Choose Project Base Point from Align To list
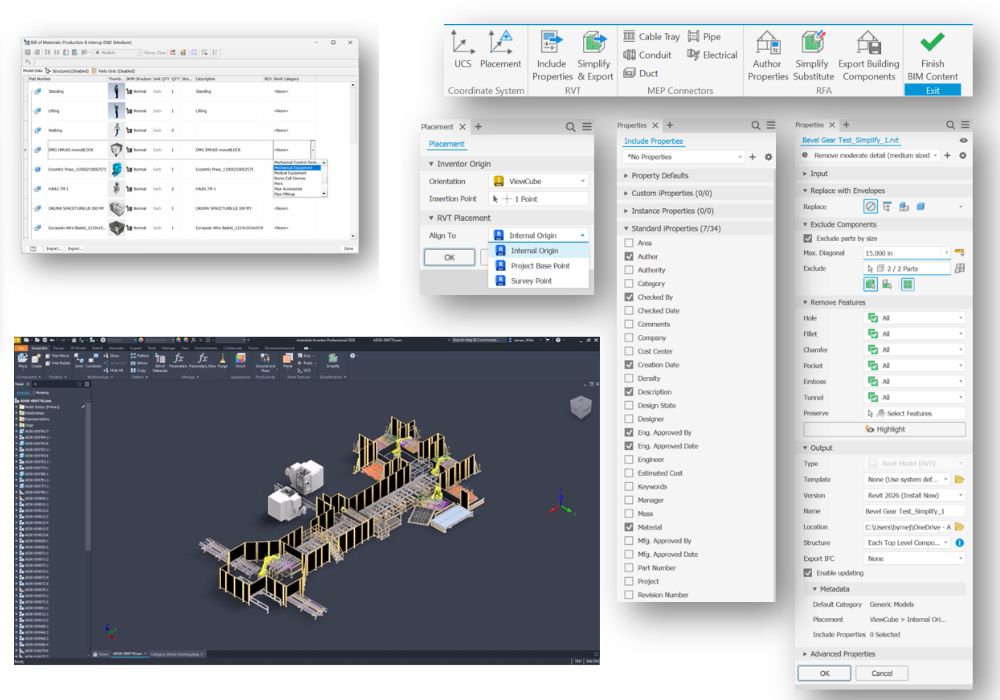The height and width of the screenshot is (700, 1000). click(539, 266)
